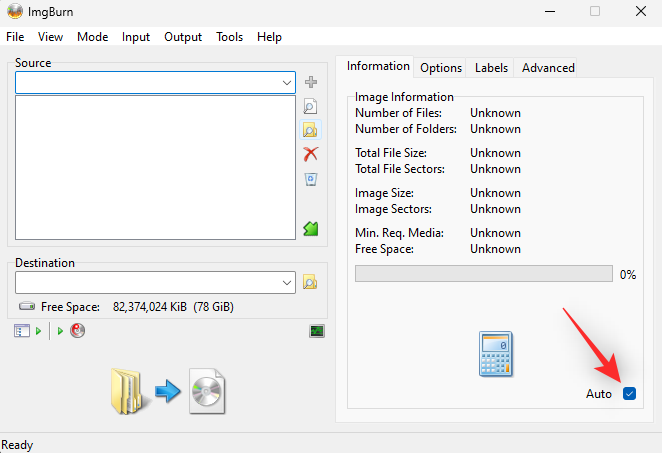This screenshot has height=453, width=662.
Task: Click the image size progress bar
Action: coord(484,274)
